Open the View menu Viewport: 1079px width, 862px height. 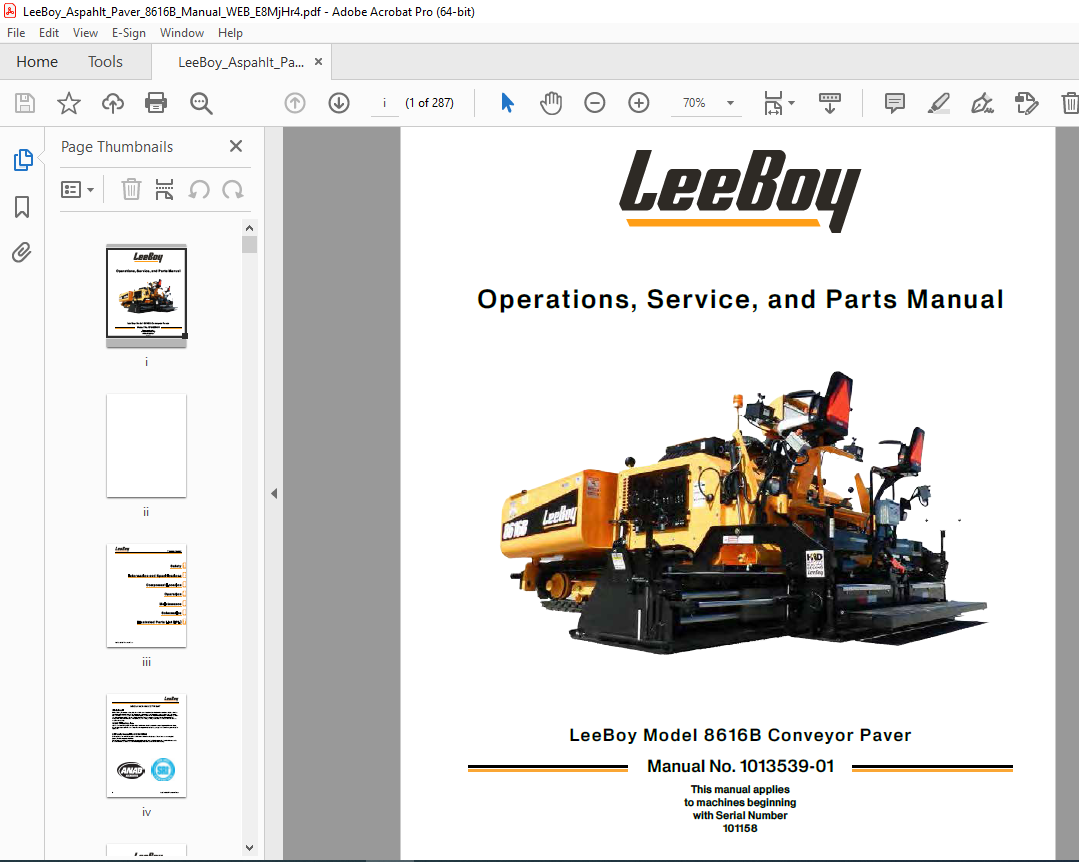(85, 33)
